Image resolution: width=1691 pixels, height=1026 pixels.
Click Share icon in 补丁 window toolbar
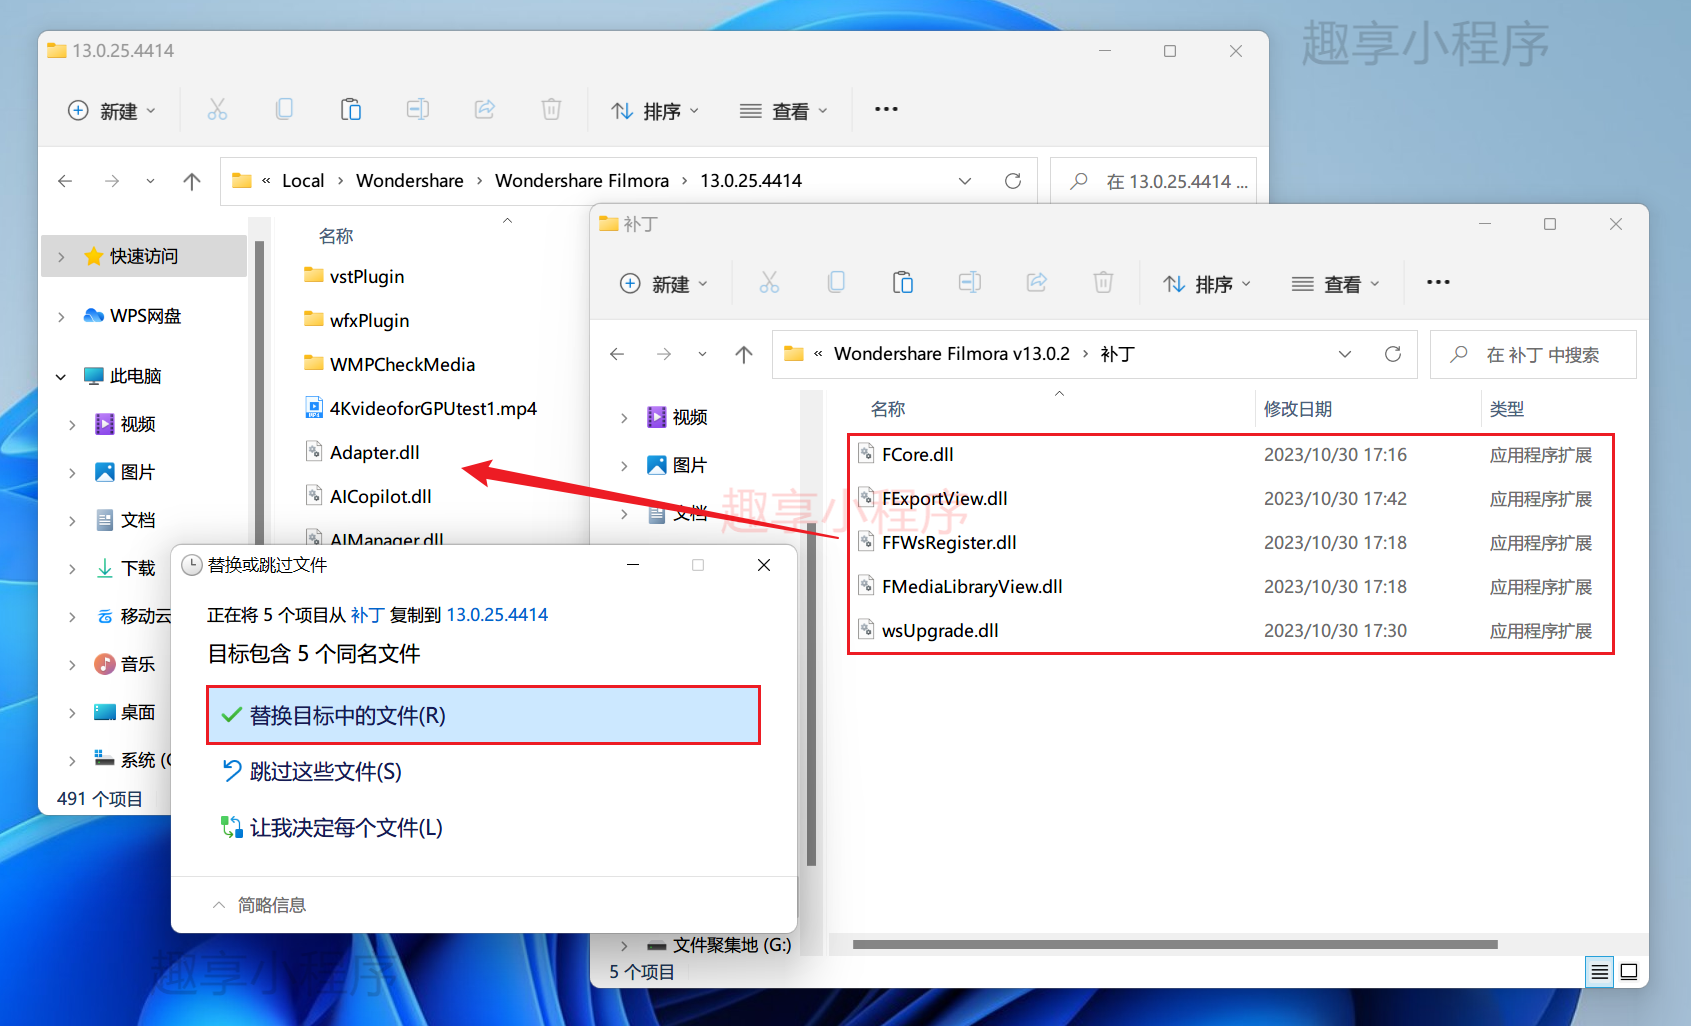(1037, 283)
